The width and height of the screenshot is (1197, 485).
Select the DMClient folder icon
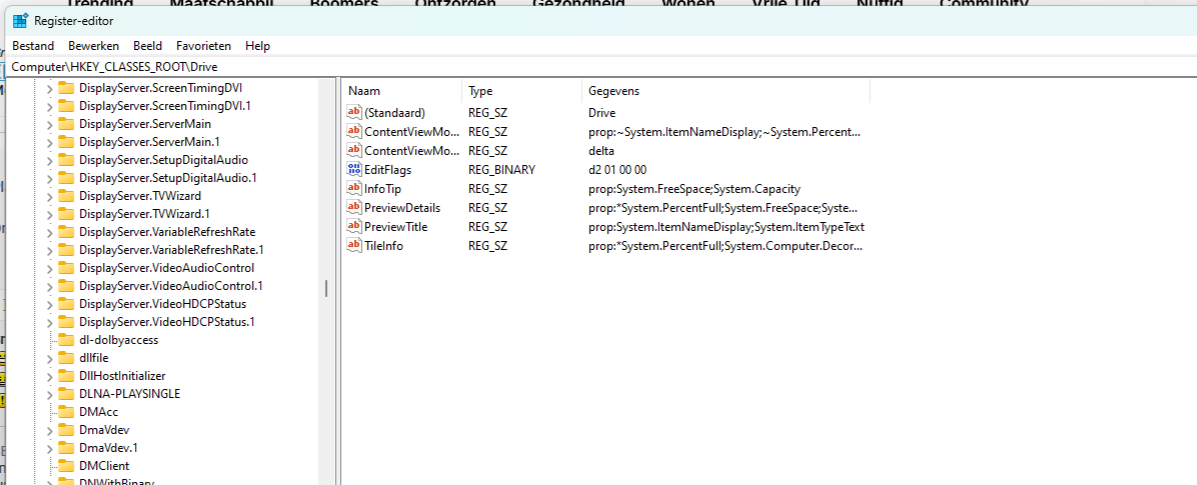67,466
